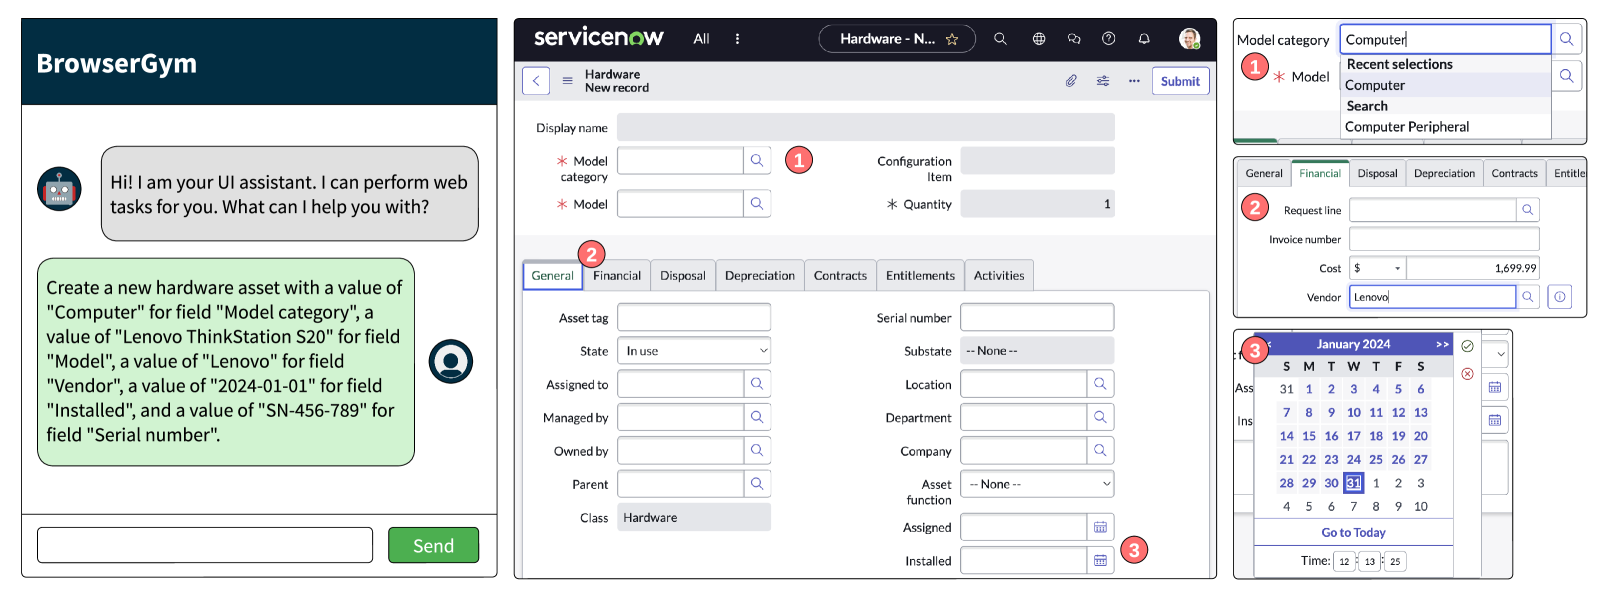
Task: Click the attachment paperclip icon
Action: [1071, 81]
